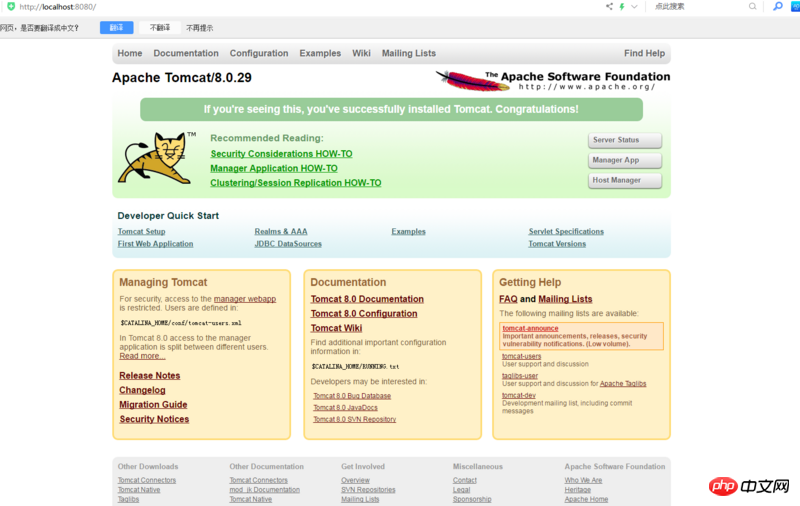Open Tomcat 8.0 SVN Repository link
Screen dimensions: 800x506
click(x=355, y=419)
